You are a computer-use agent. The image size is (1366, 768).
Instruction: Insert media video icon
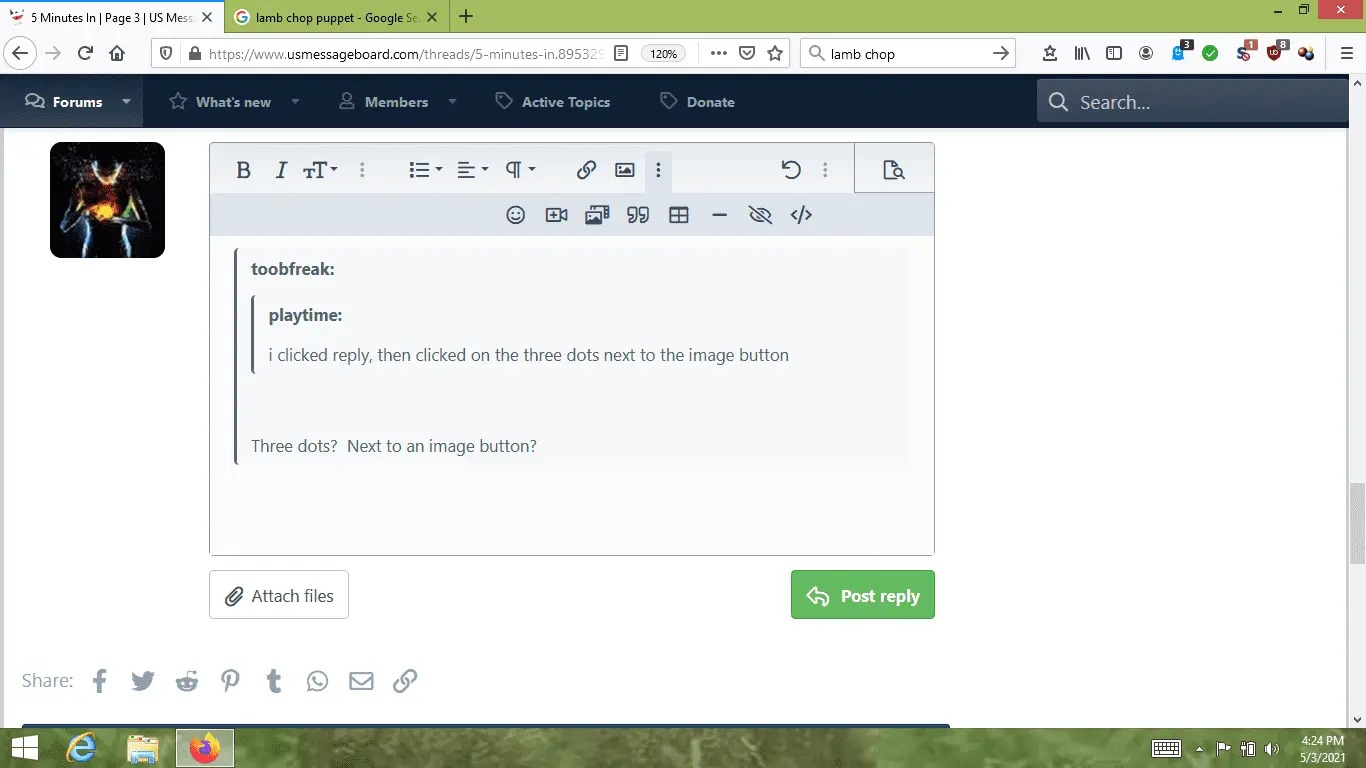[556, 215]
